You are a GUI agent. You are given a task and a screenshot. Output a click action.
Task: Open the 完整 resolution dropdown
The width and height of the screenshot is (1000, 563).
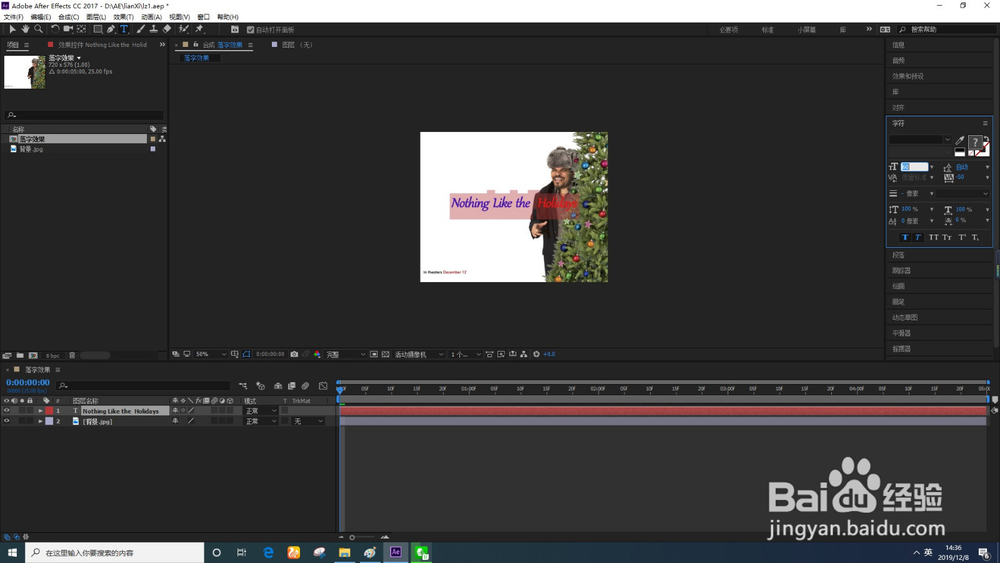345,355
